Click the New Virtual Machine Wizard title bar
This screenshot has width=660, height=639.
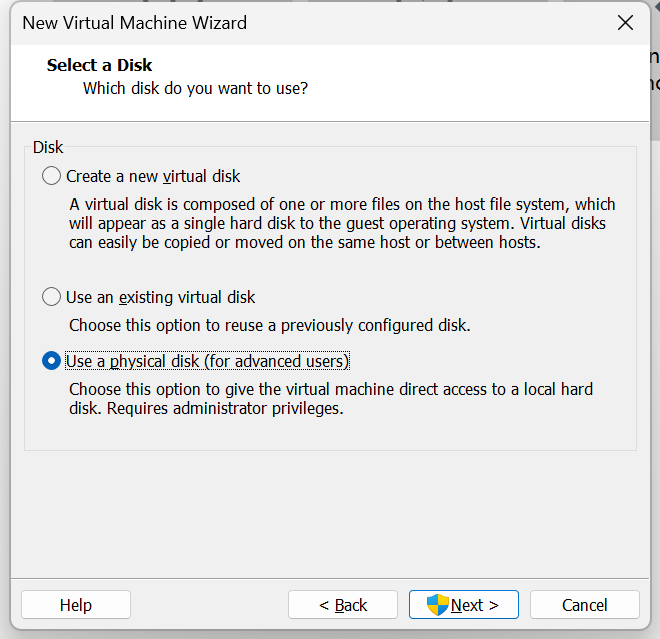click(x=300, y=23)
